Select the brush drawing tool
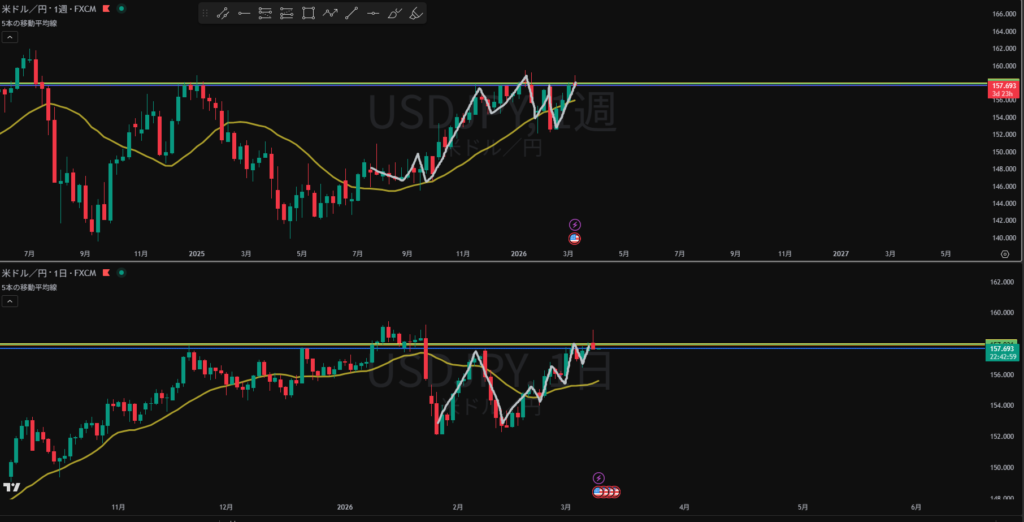 point(395,13)
